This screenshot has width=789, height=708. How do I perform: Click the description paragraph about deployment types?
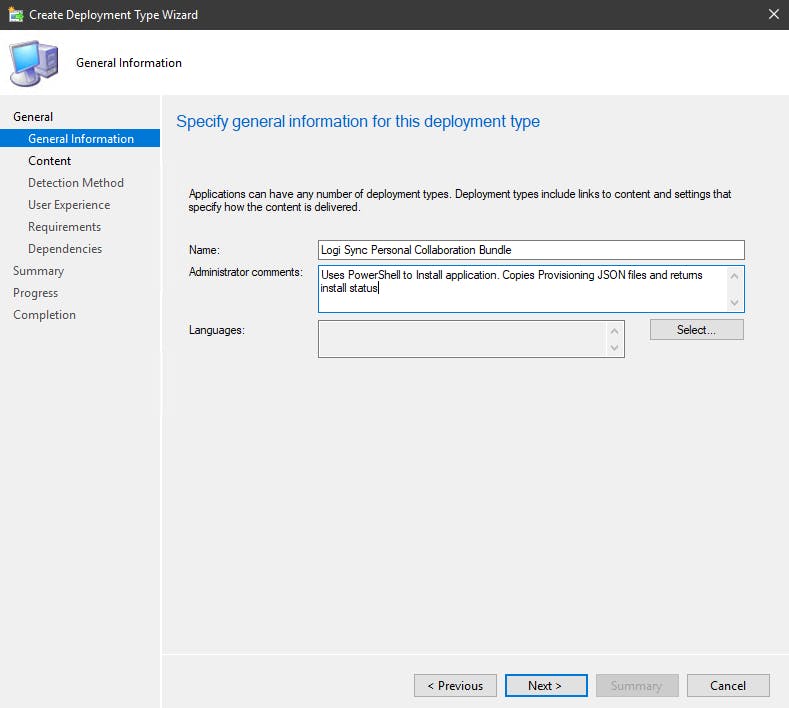pyautogui.click(x=459, y=200)
